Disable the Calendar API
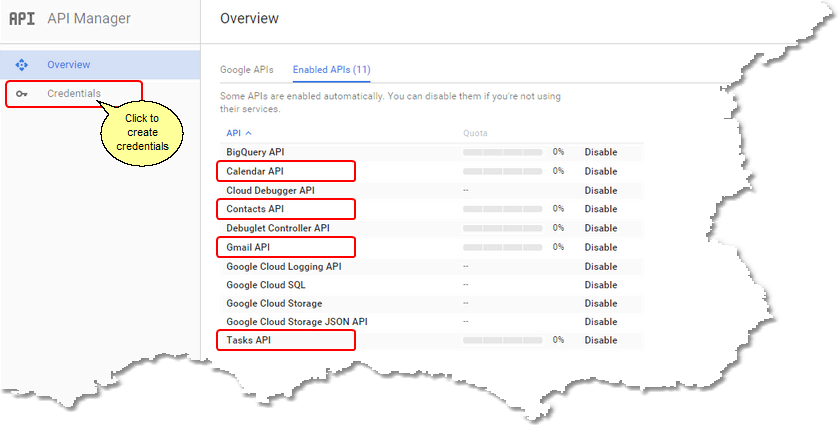 click(601, 171)
